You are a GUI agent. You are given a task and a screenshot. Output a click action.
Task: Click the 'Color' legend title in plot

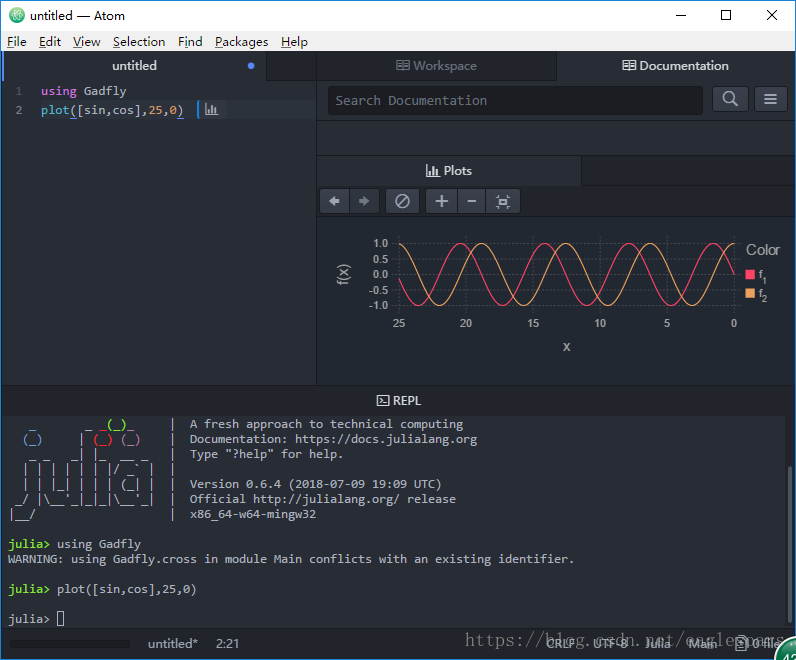point(762,250)
